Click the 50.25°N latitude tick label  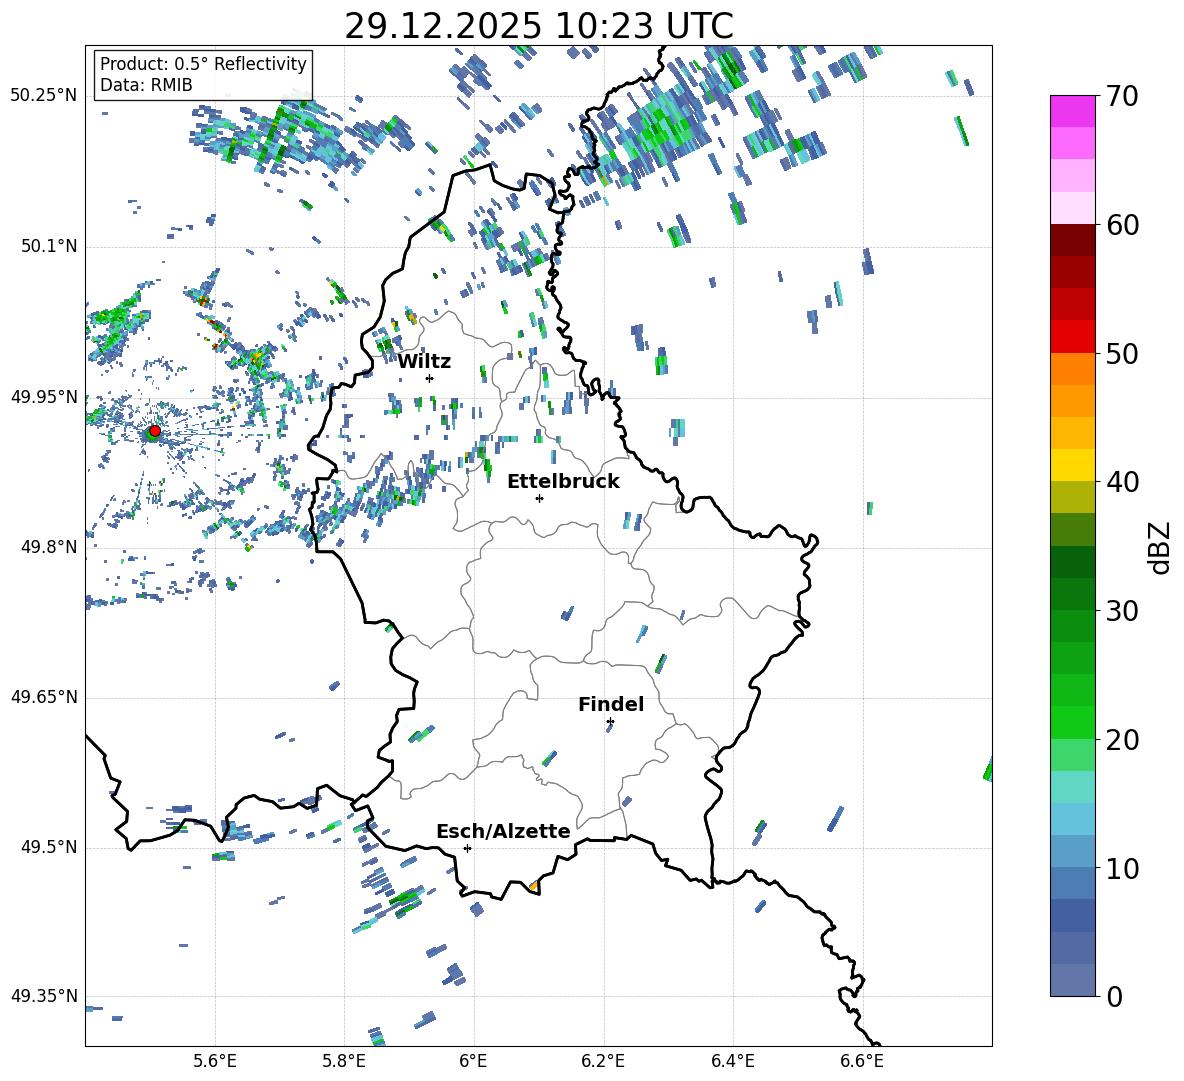[x=44, y=96]
